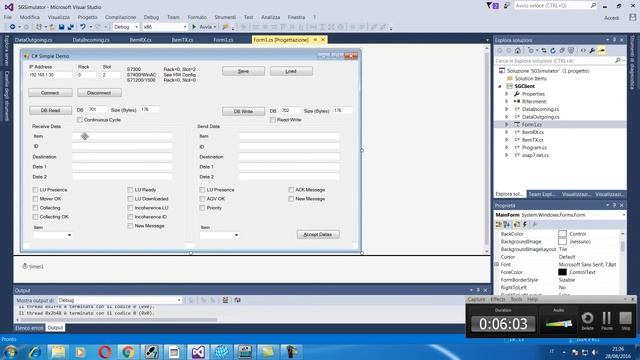Open the Strumenti menu
The width and height of the screenshot is (640, 360).
point(225,17)
